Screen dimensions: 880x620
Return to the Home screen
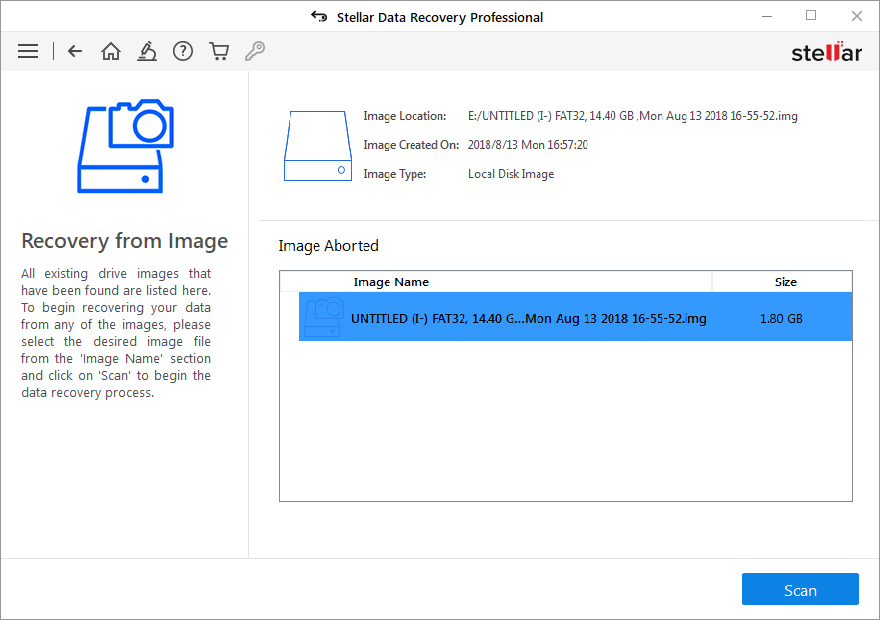(111, 52)
